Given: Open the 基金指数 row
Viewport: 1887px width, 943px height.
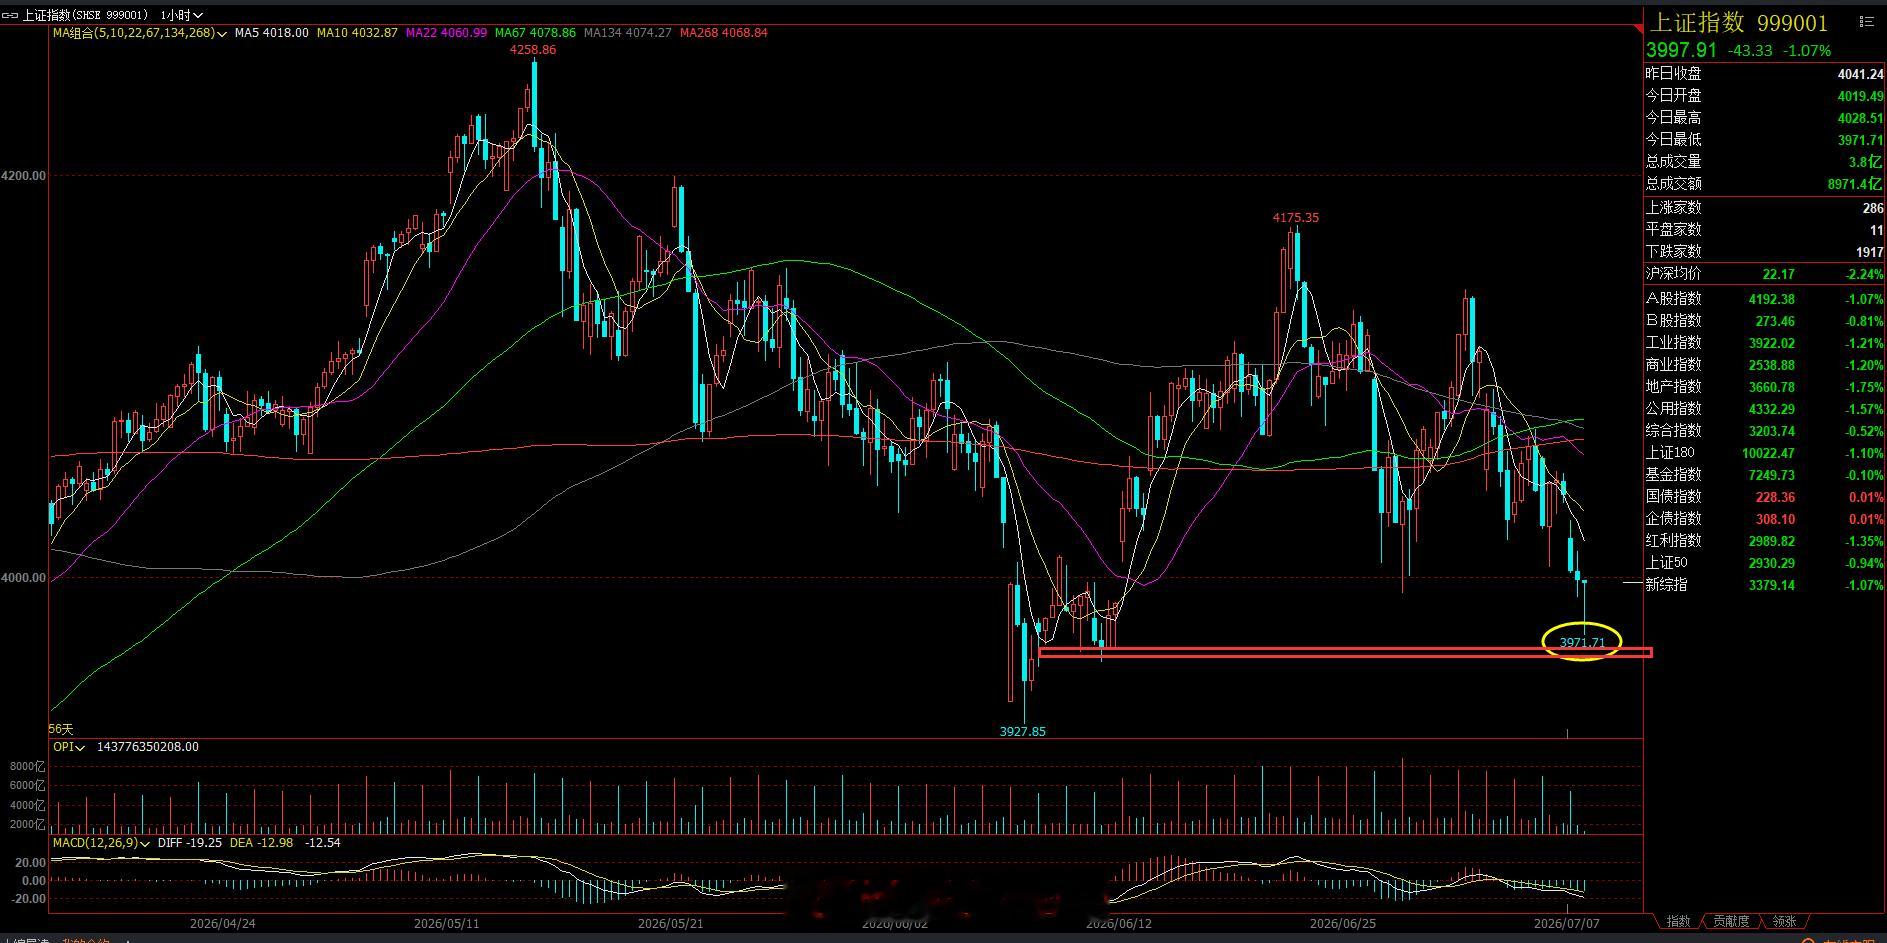Looking at the screenshot, I should coord(1765,475).
